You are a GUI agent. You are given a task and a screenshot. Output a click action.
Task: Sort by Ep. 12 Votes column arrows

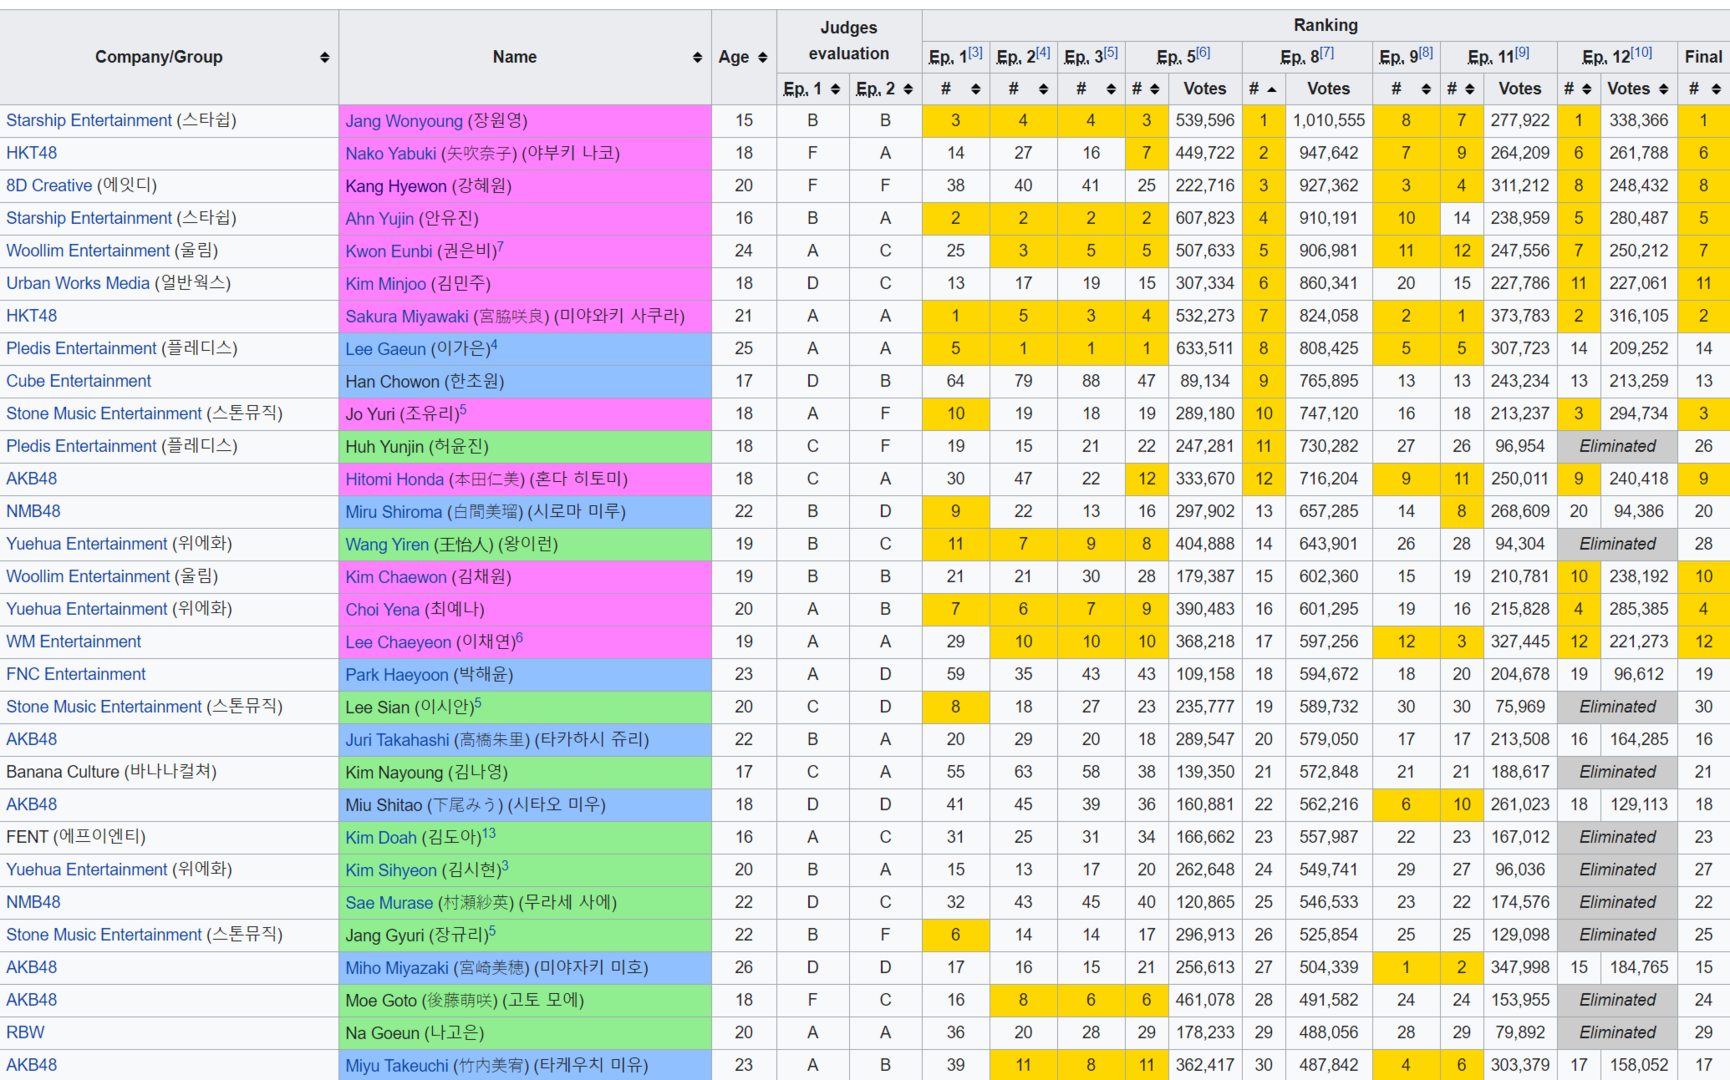1664,89
